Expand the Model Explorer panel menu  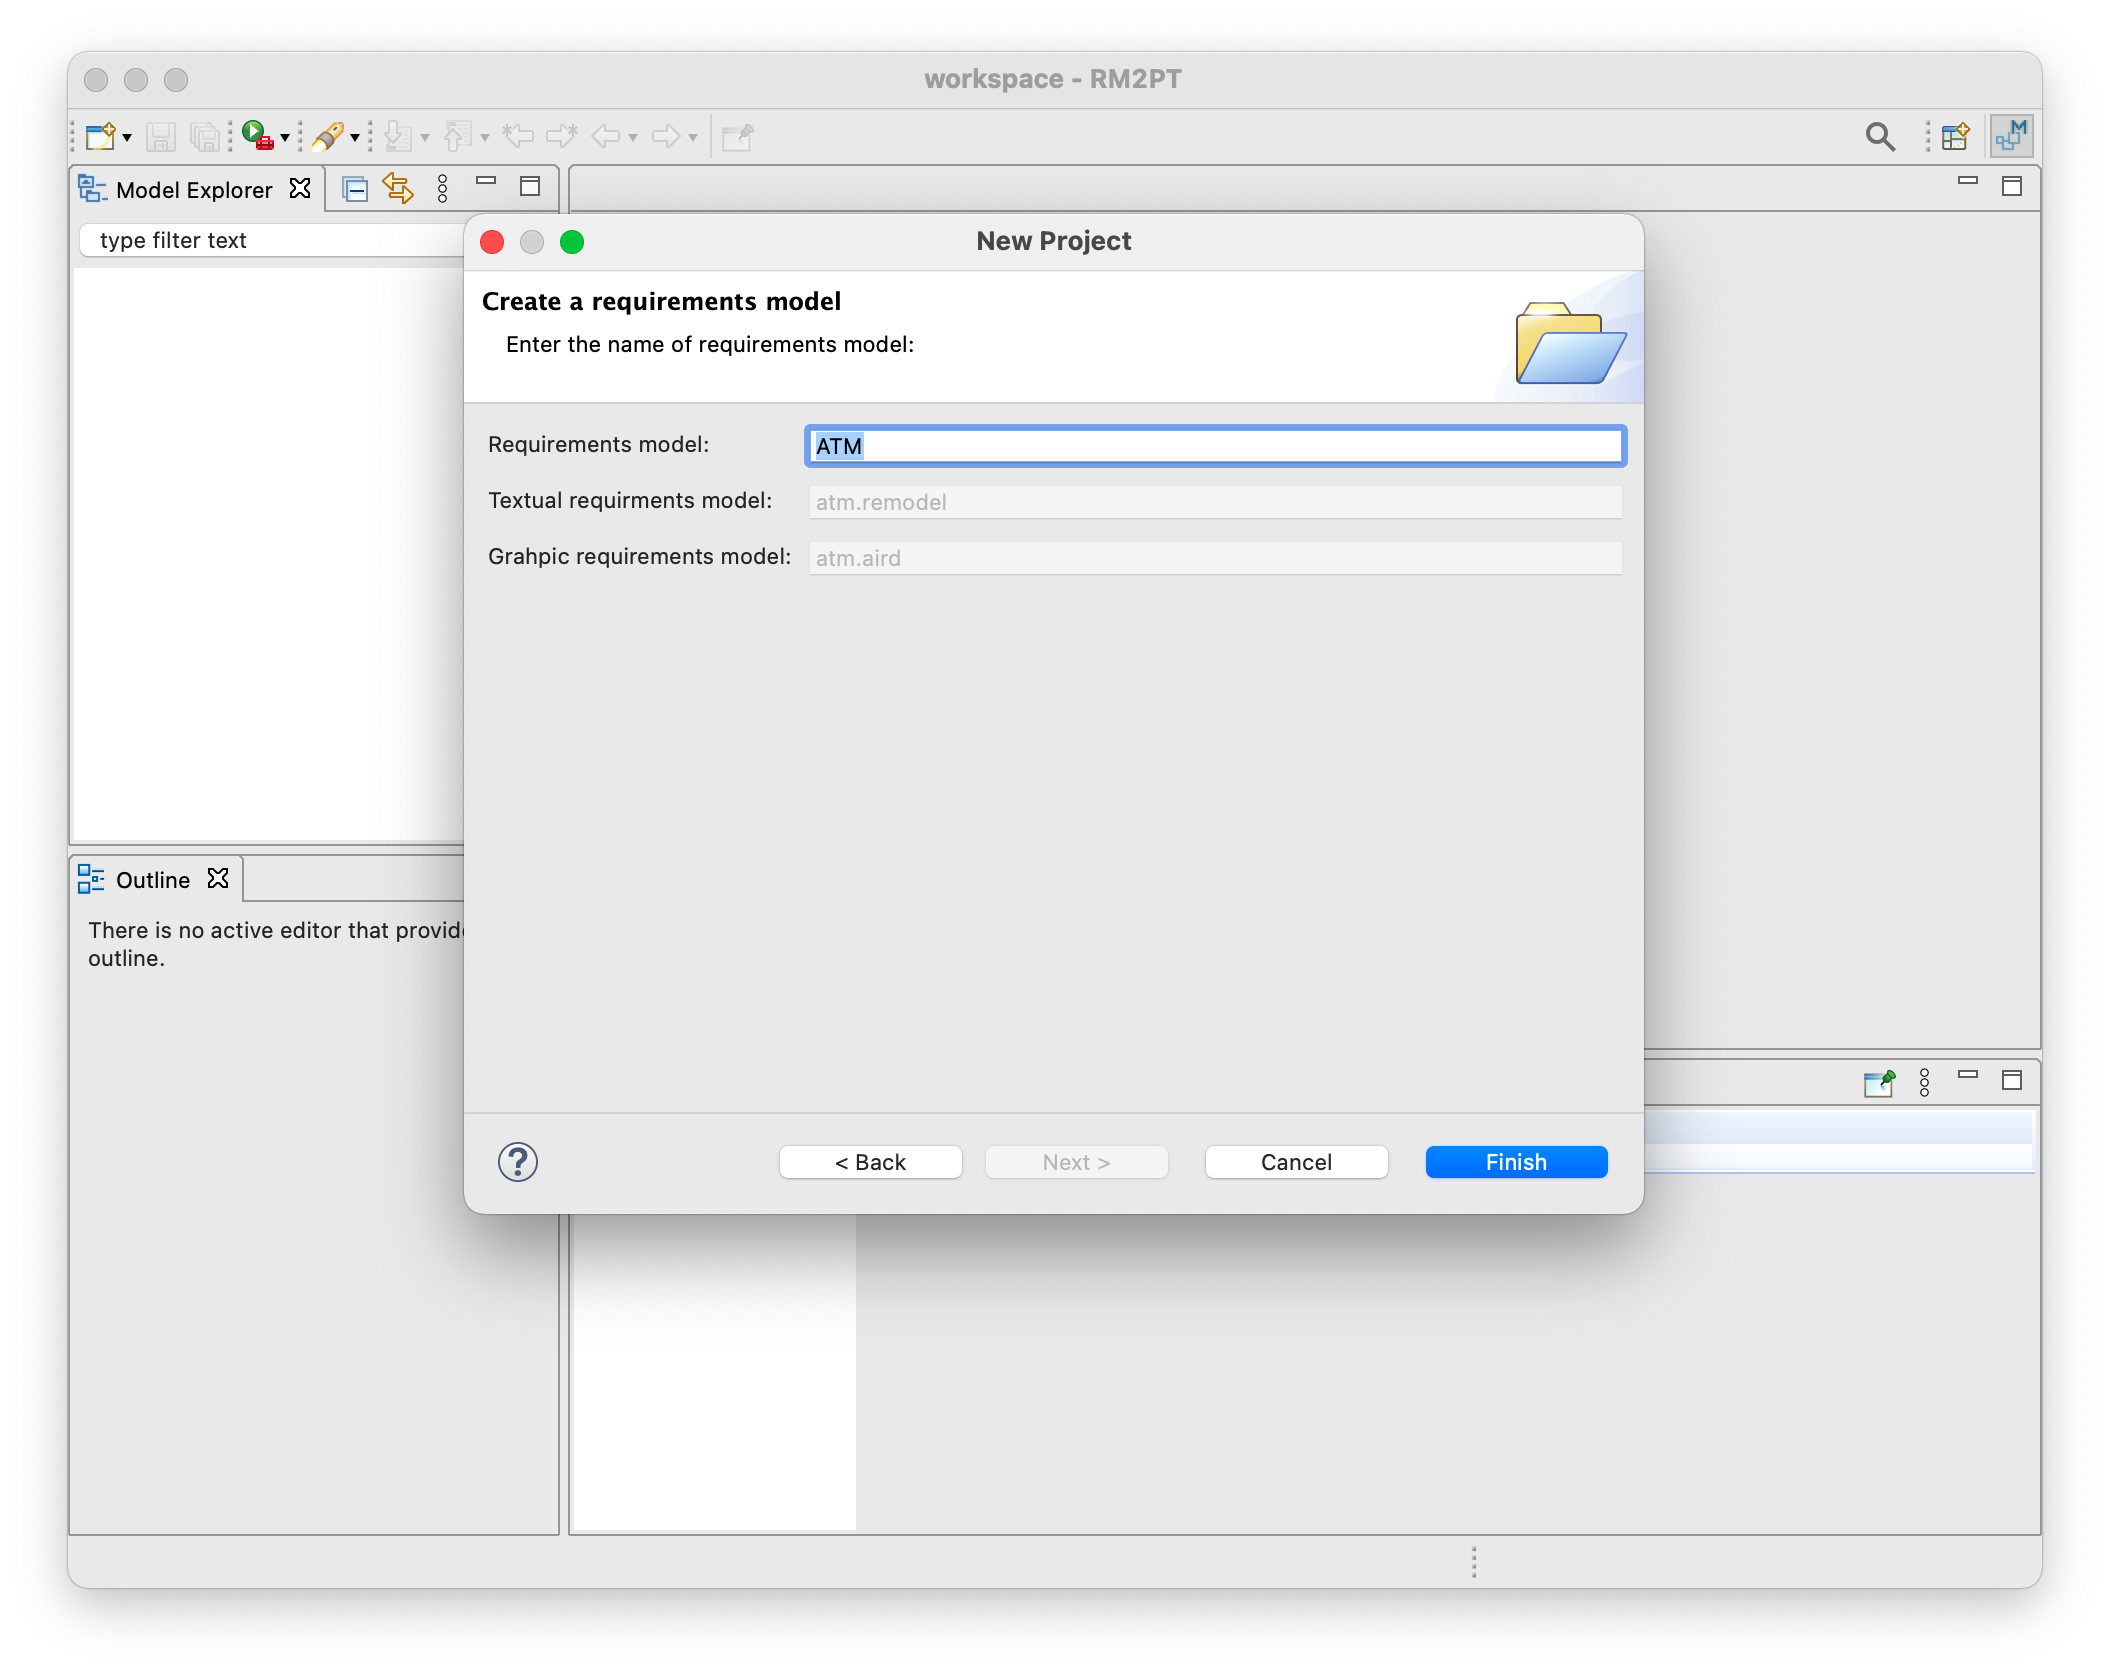tap(444, 188)
